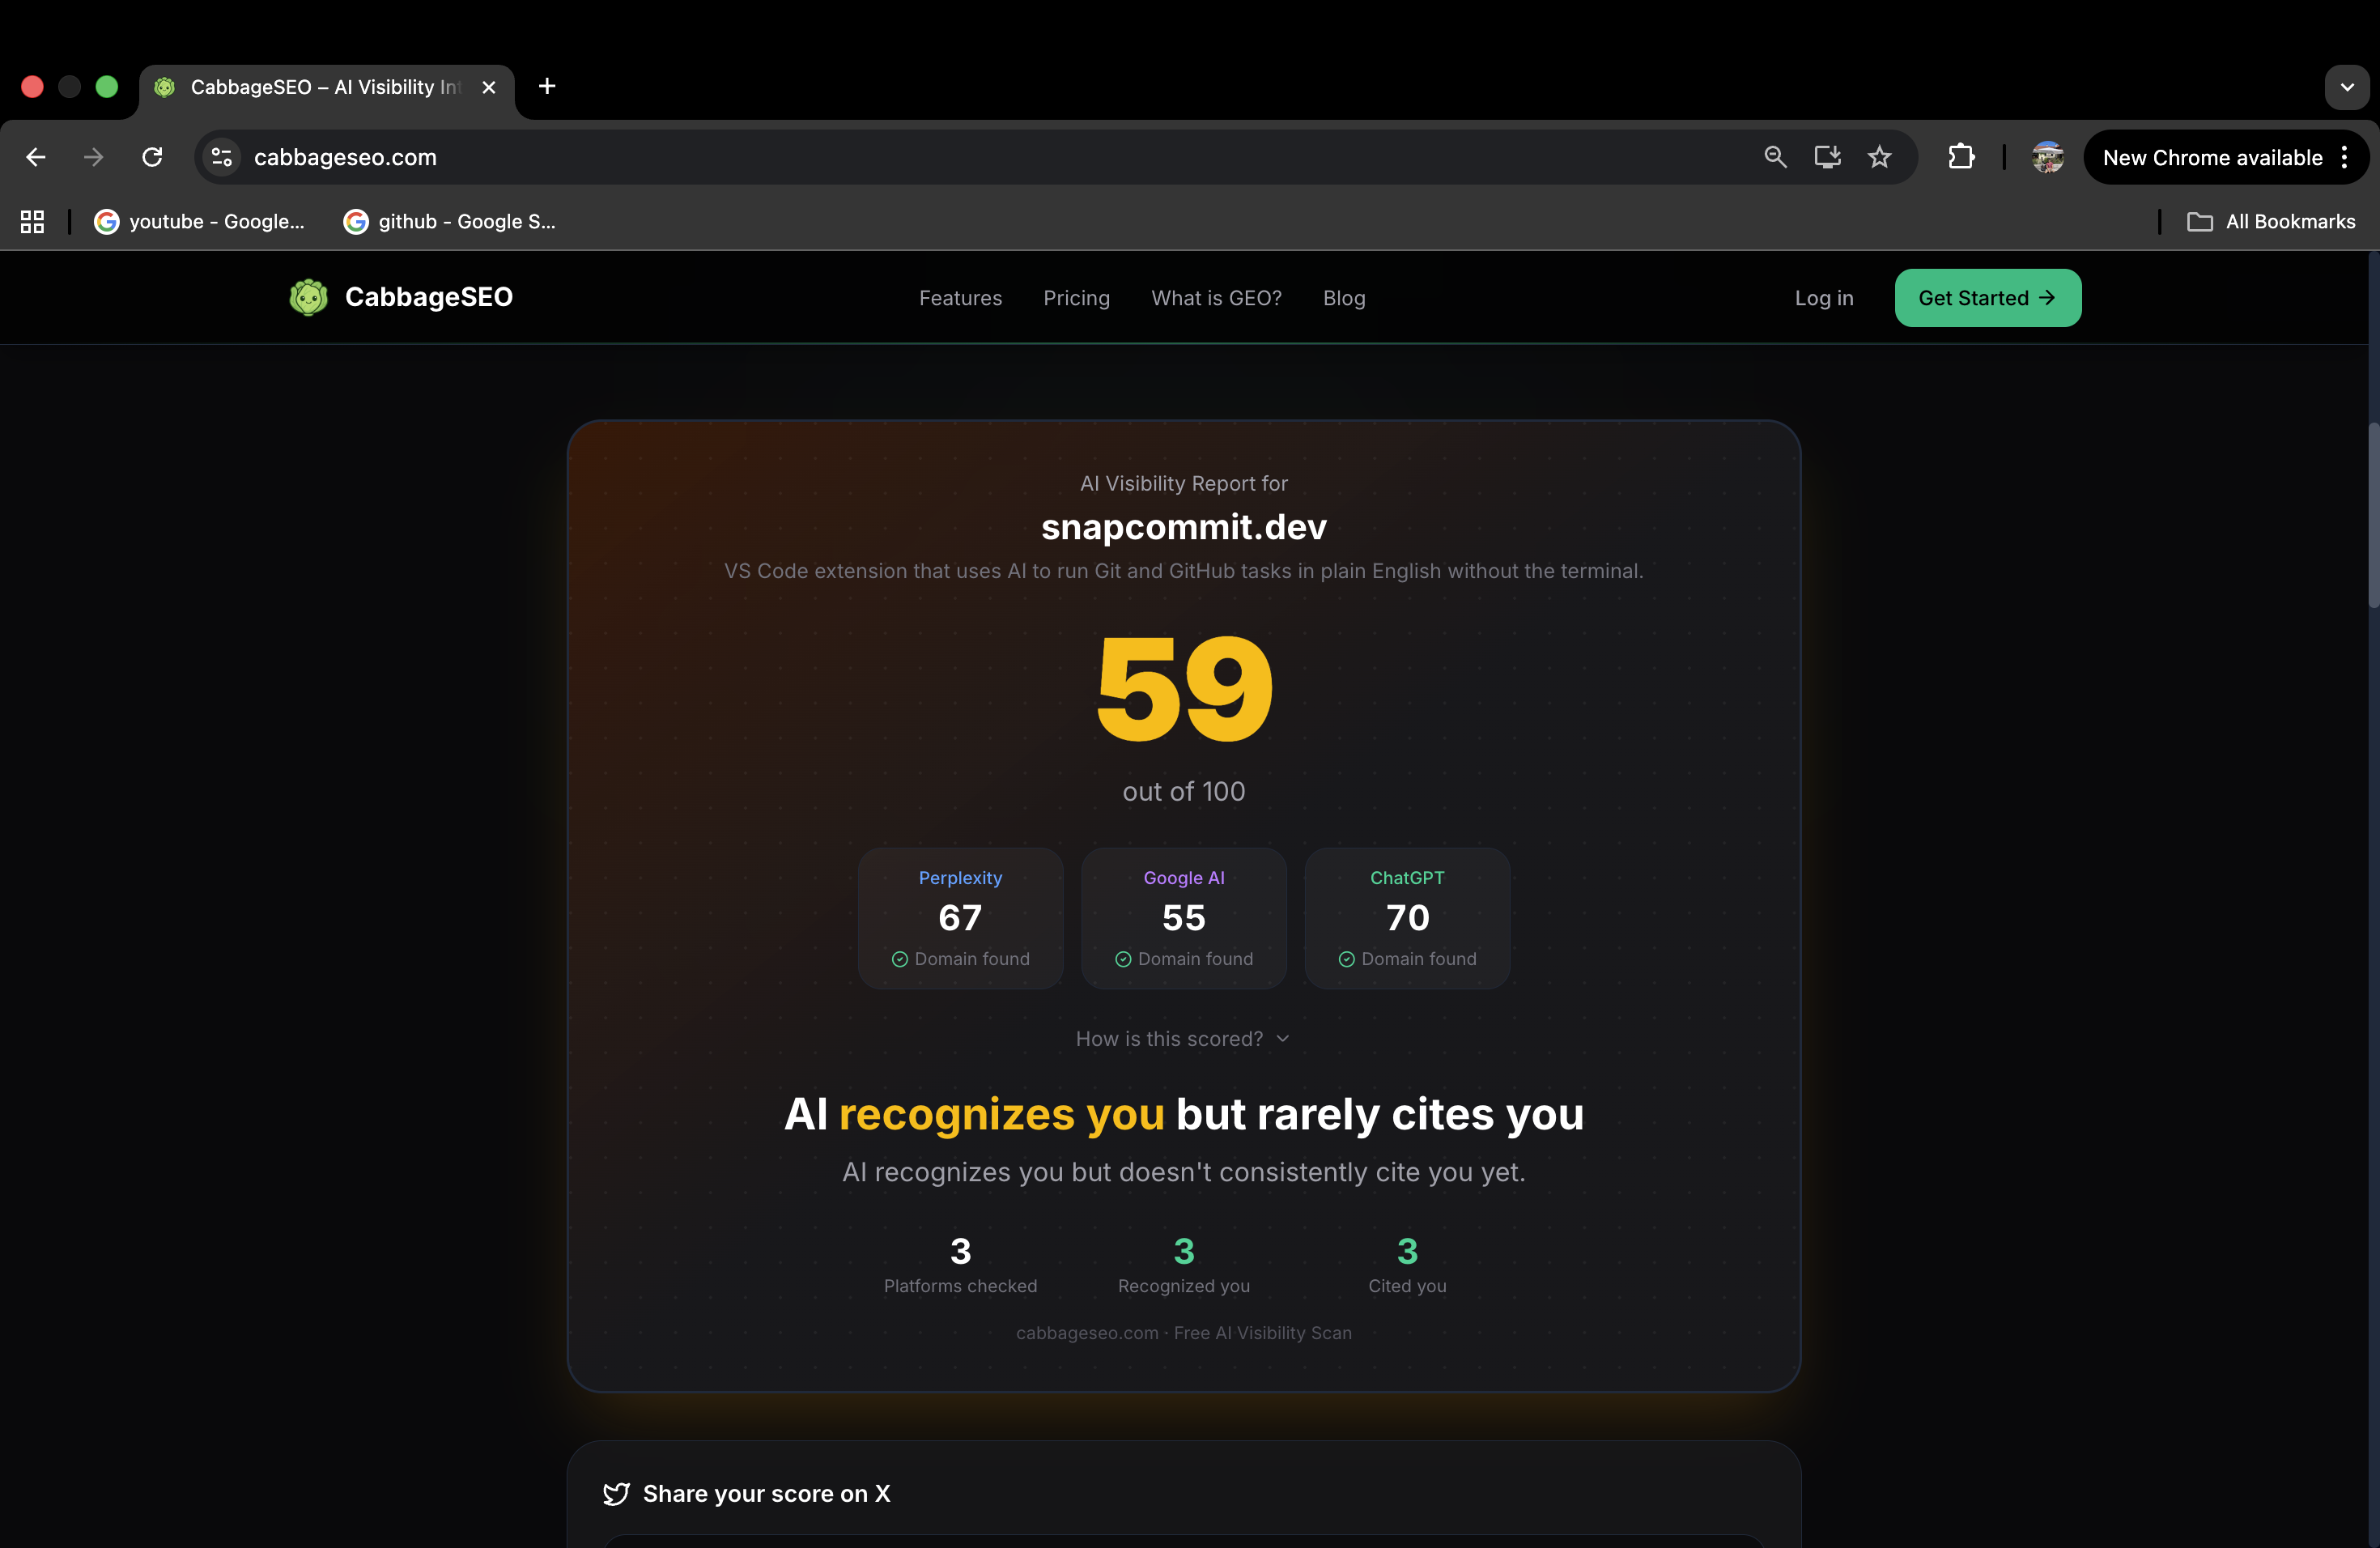
Task: Bookmark this page using the star icon
Action: (1879, 157)
